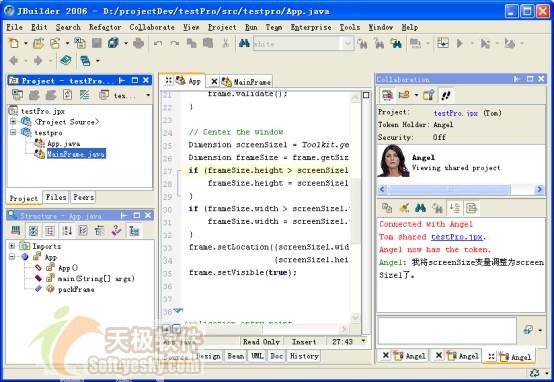The image size is (554, 382).
Task: Expand the Project Source node
Action: pyautogui.click(x=13, y=122)
